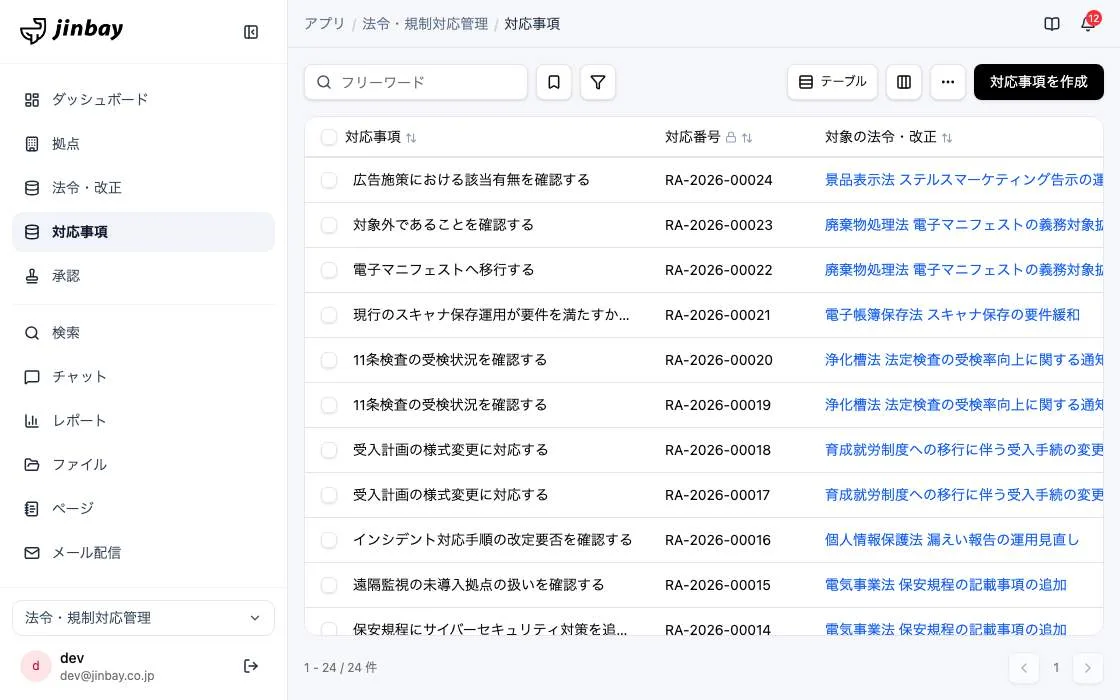Check the row RA-2026-00016 checkbox
The height and width of the screenshot is (700, 1120).
pos(329,540)
